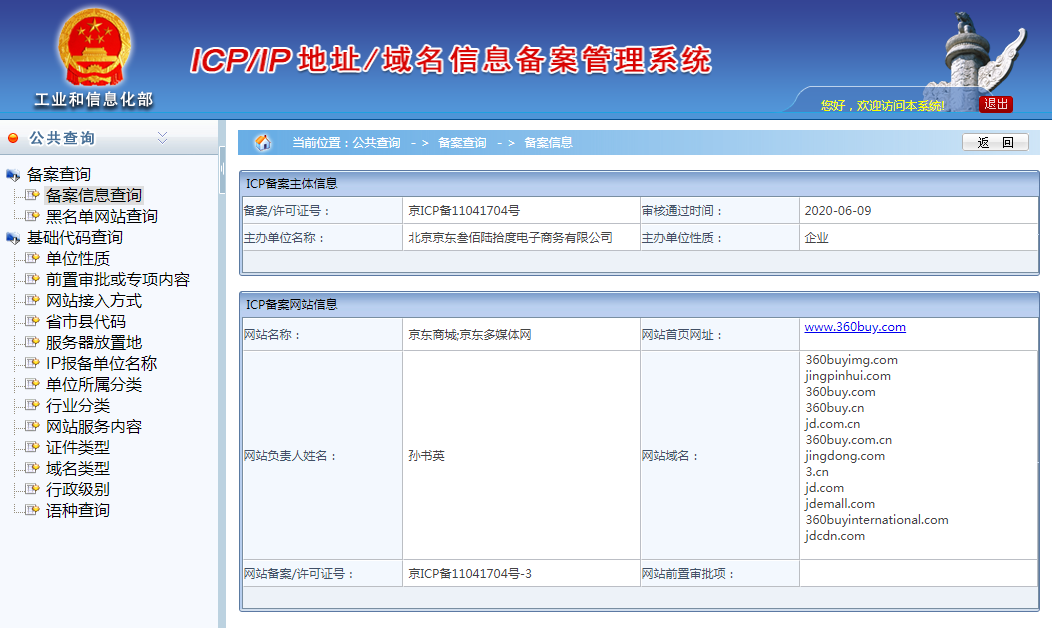Open 前置审批或专项内容 item

point(117,279)
